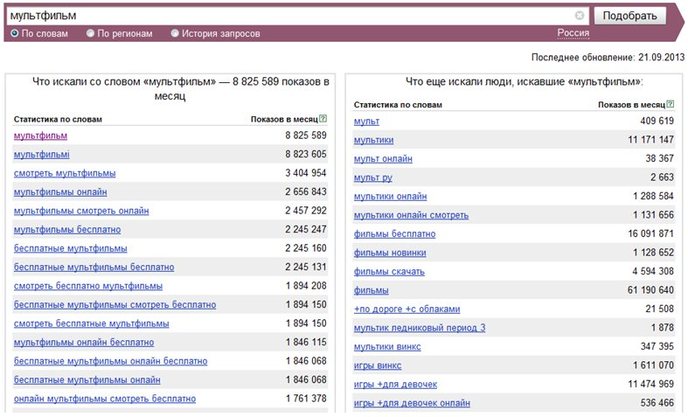Click the Подобрать button
Image resolution: width=688 pixels, height=417 pixels.
pos(630,16)
